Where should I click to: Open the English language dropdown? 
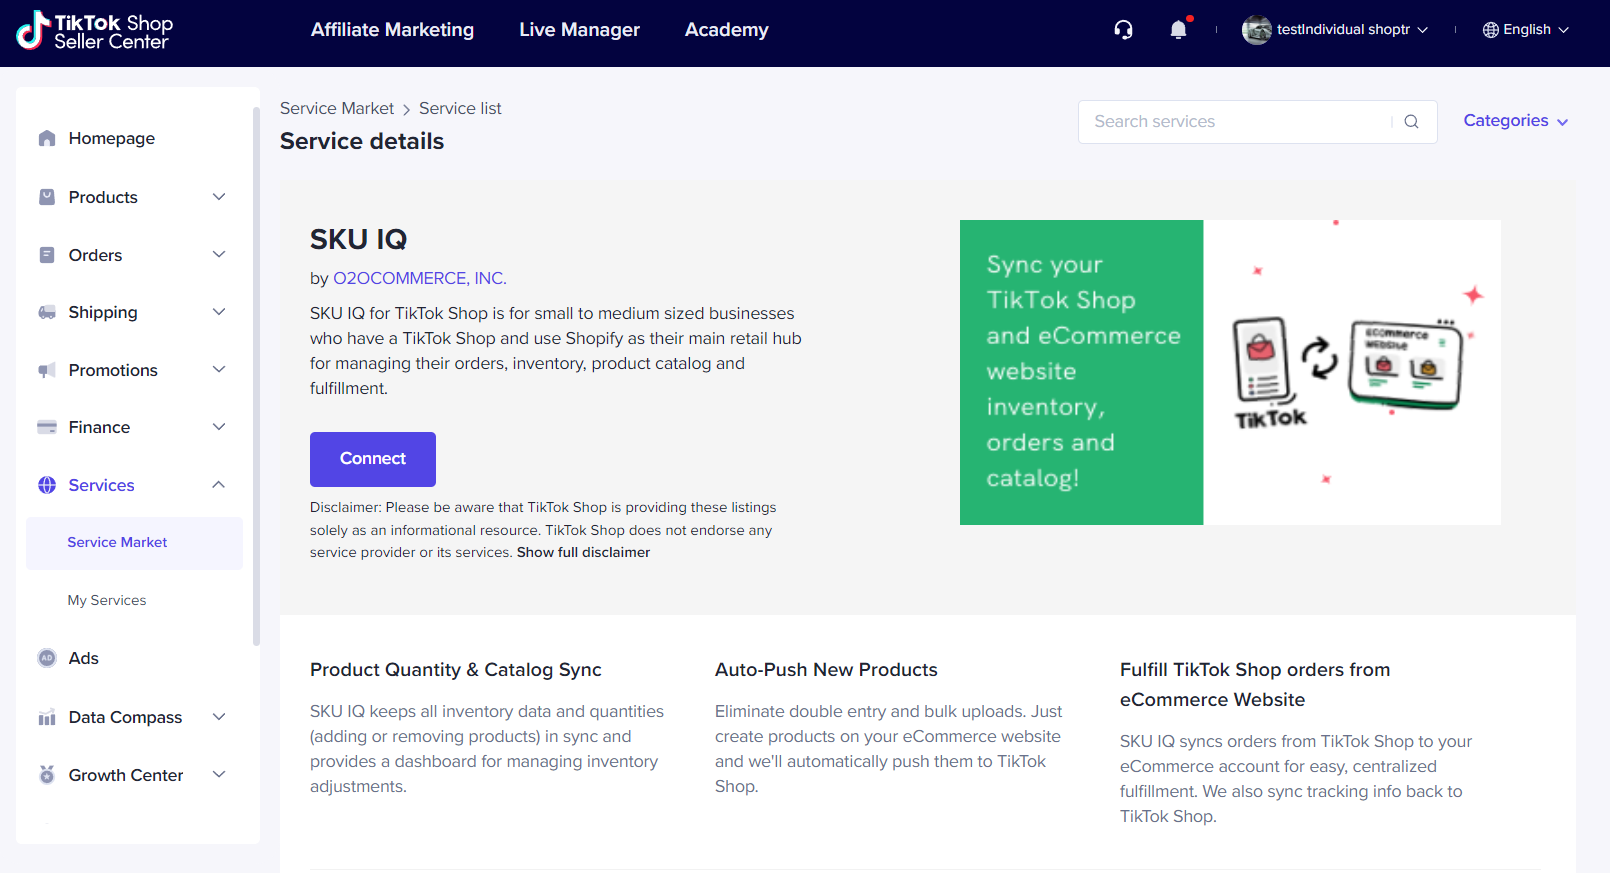click(x=1526, y=30)
